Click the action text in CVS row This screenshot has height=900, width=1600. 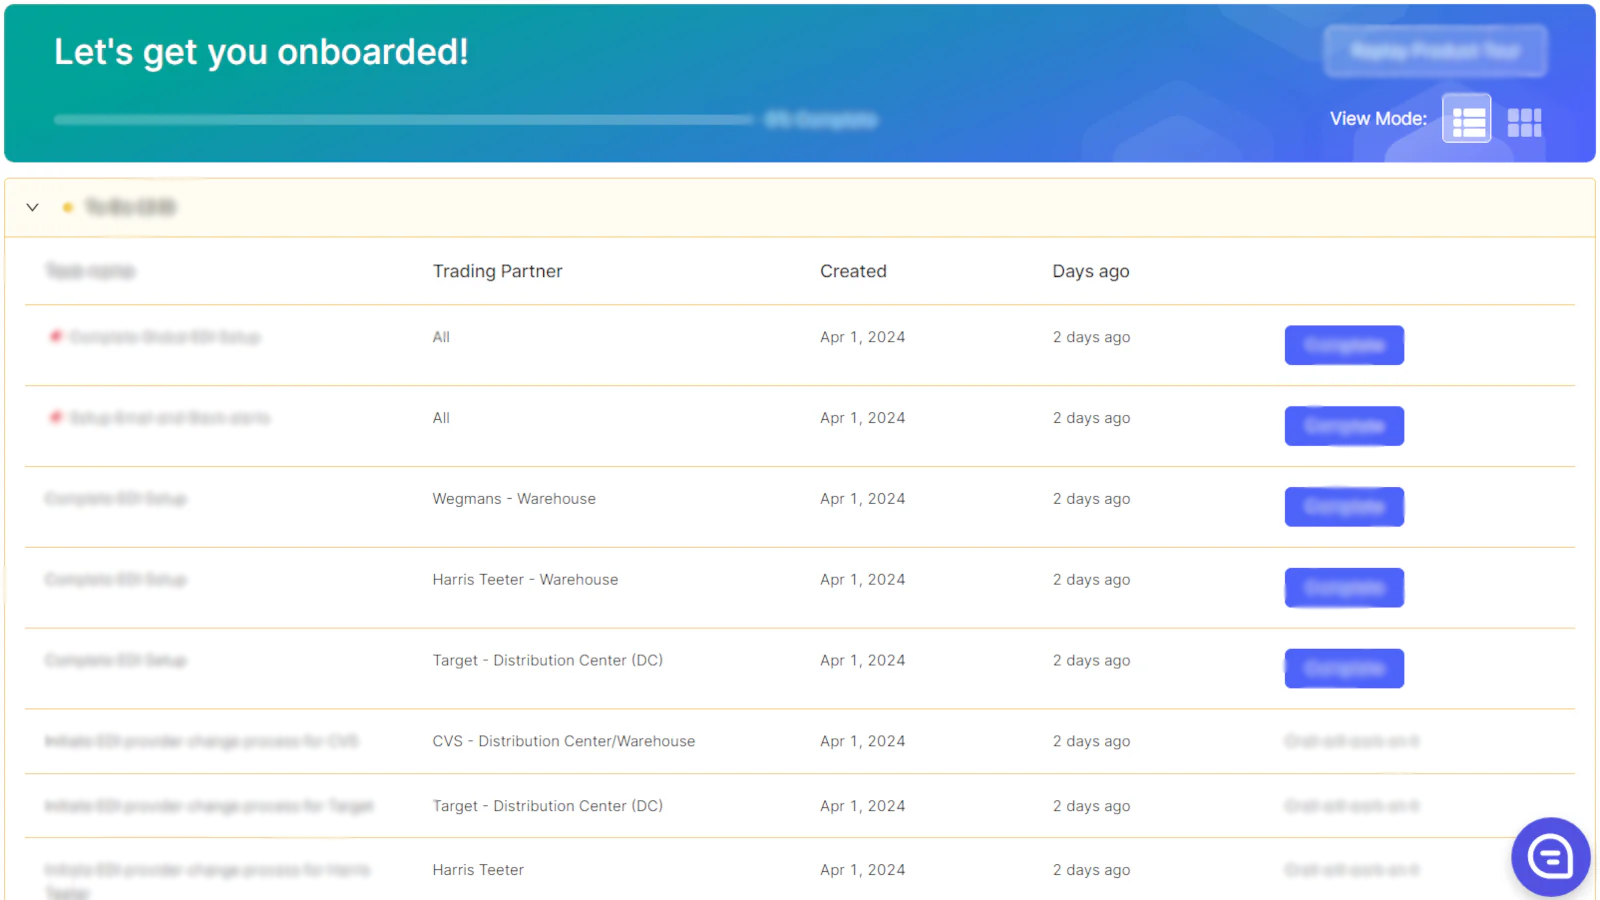pyautogui.click(x=1352, y=741)
